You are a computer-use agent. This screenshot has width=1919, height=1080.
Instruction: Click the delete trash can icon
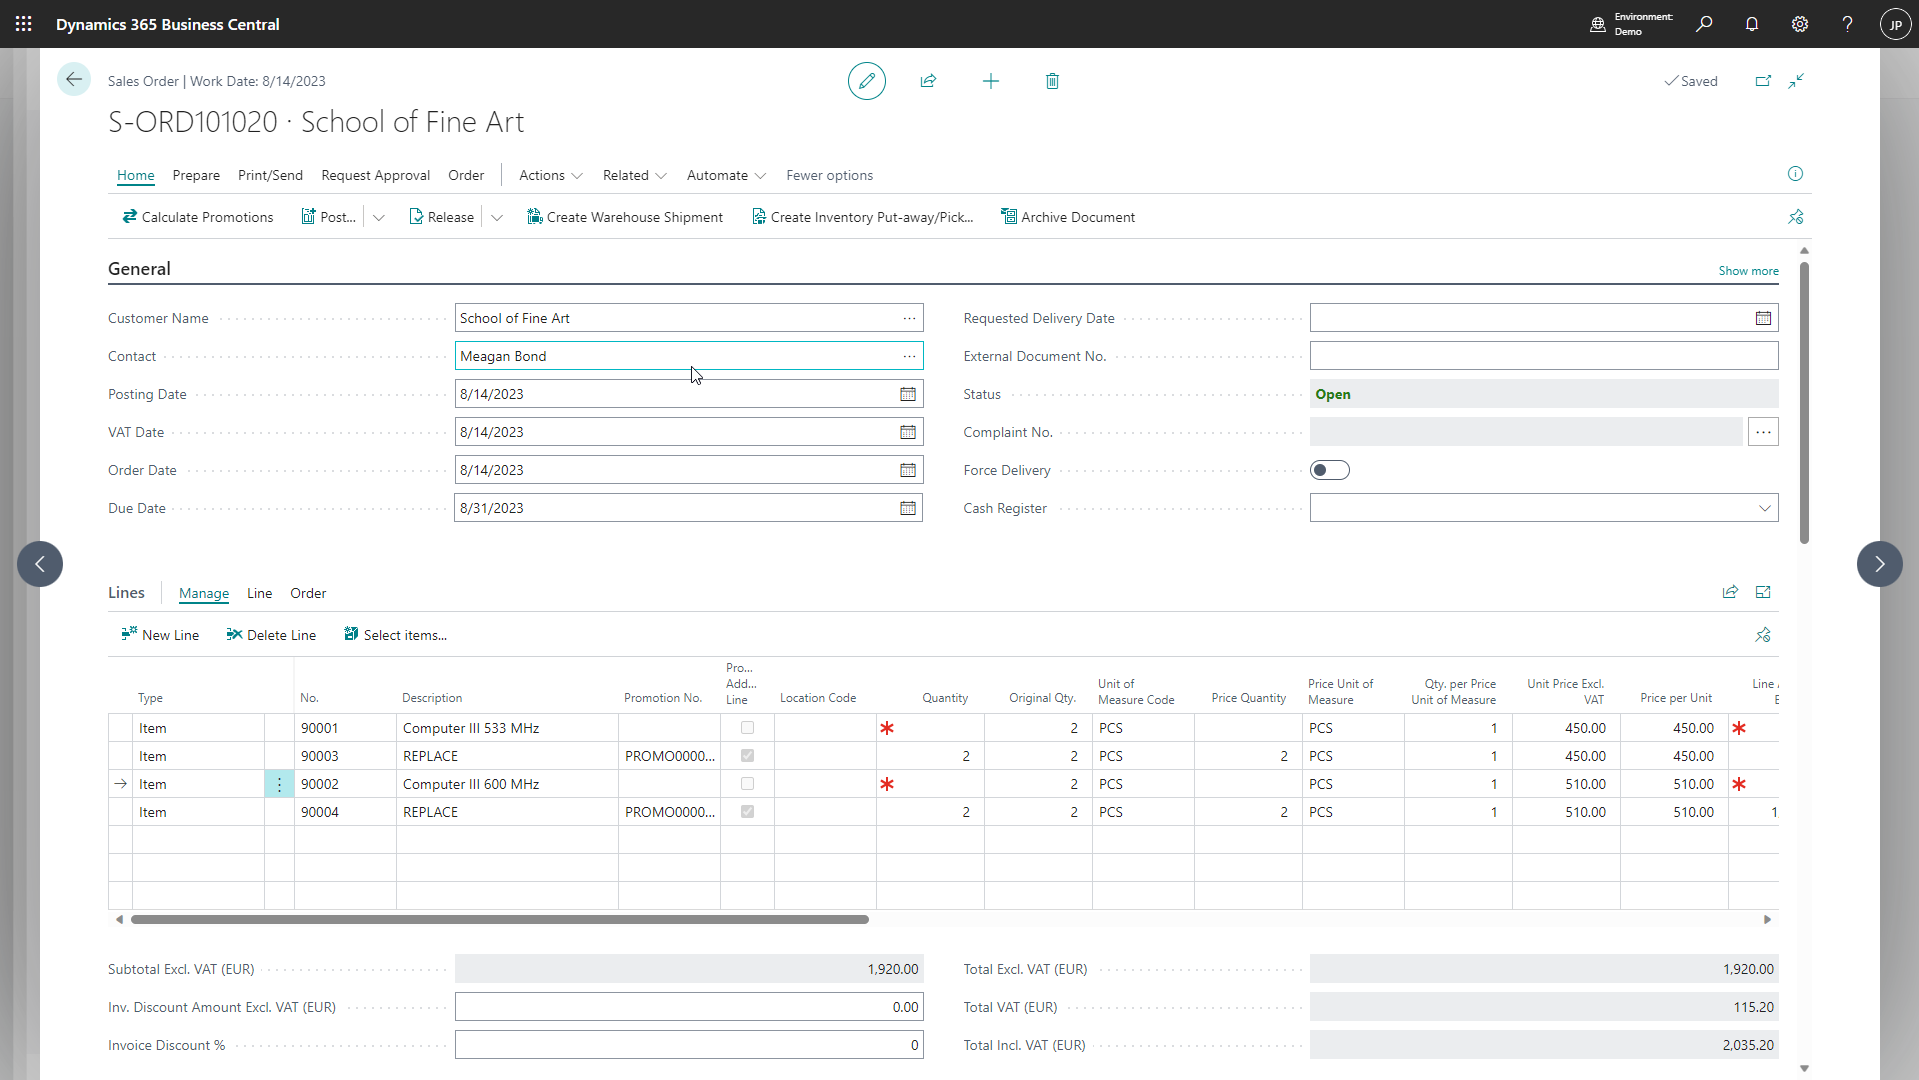coord(1052,81)
